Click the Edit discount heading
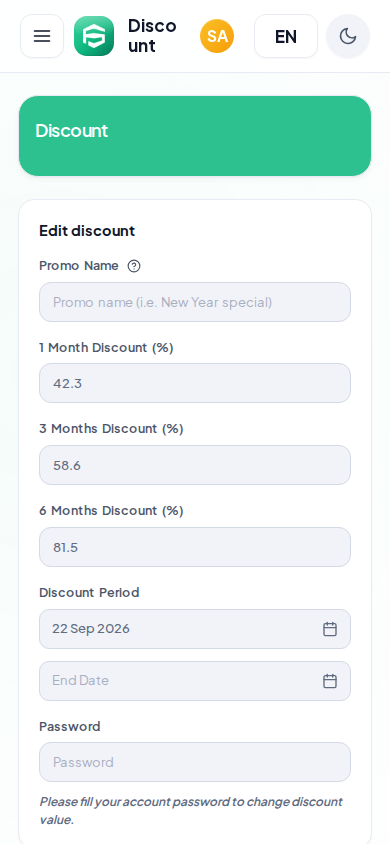 tap(87, 231)
